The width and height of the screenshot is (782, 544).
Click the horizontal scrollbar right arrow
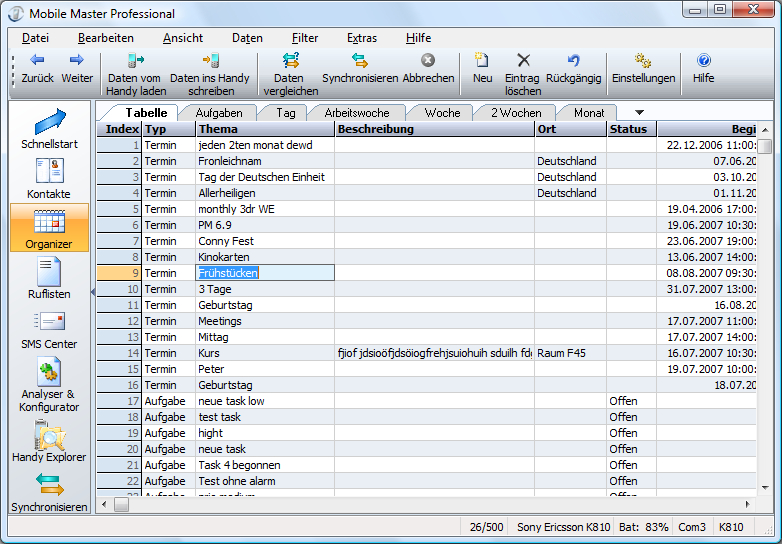tap(748, 505)
